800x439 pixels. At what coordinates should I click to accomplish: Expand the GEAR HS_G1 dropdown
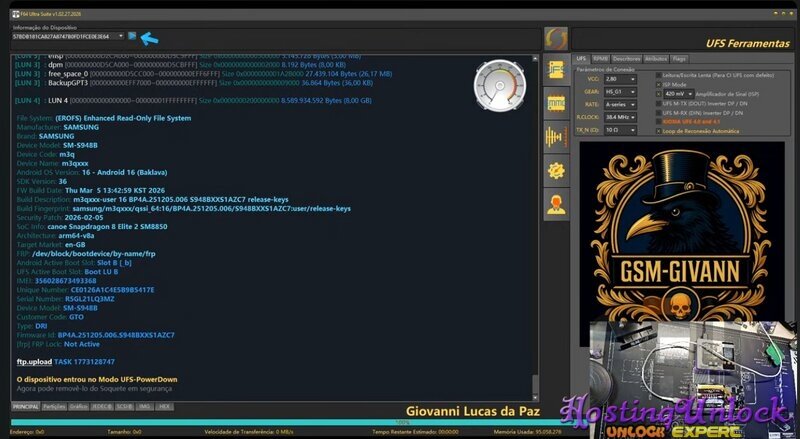tap(619, 90)
